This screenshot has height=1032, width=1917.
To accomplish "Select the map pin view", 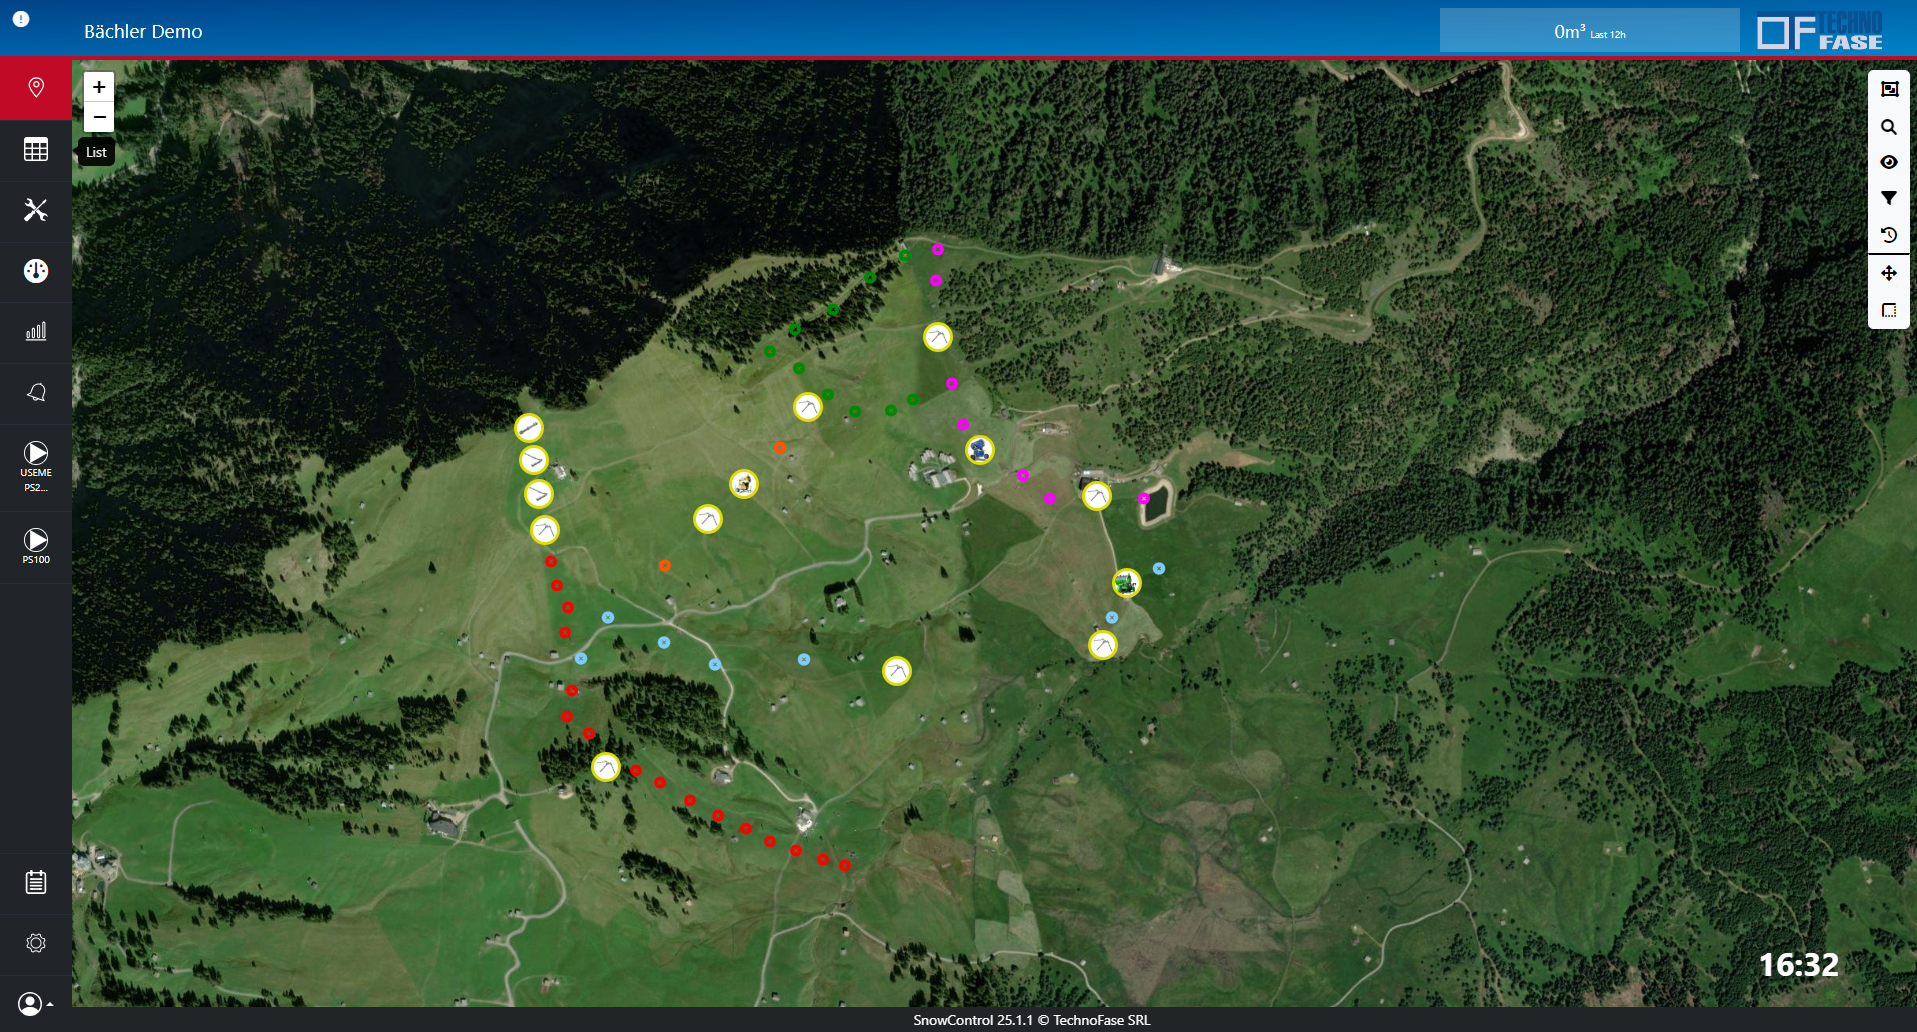I will click(x=36, y=88).
